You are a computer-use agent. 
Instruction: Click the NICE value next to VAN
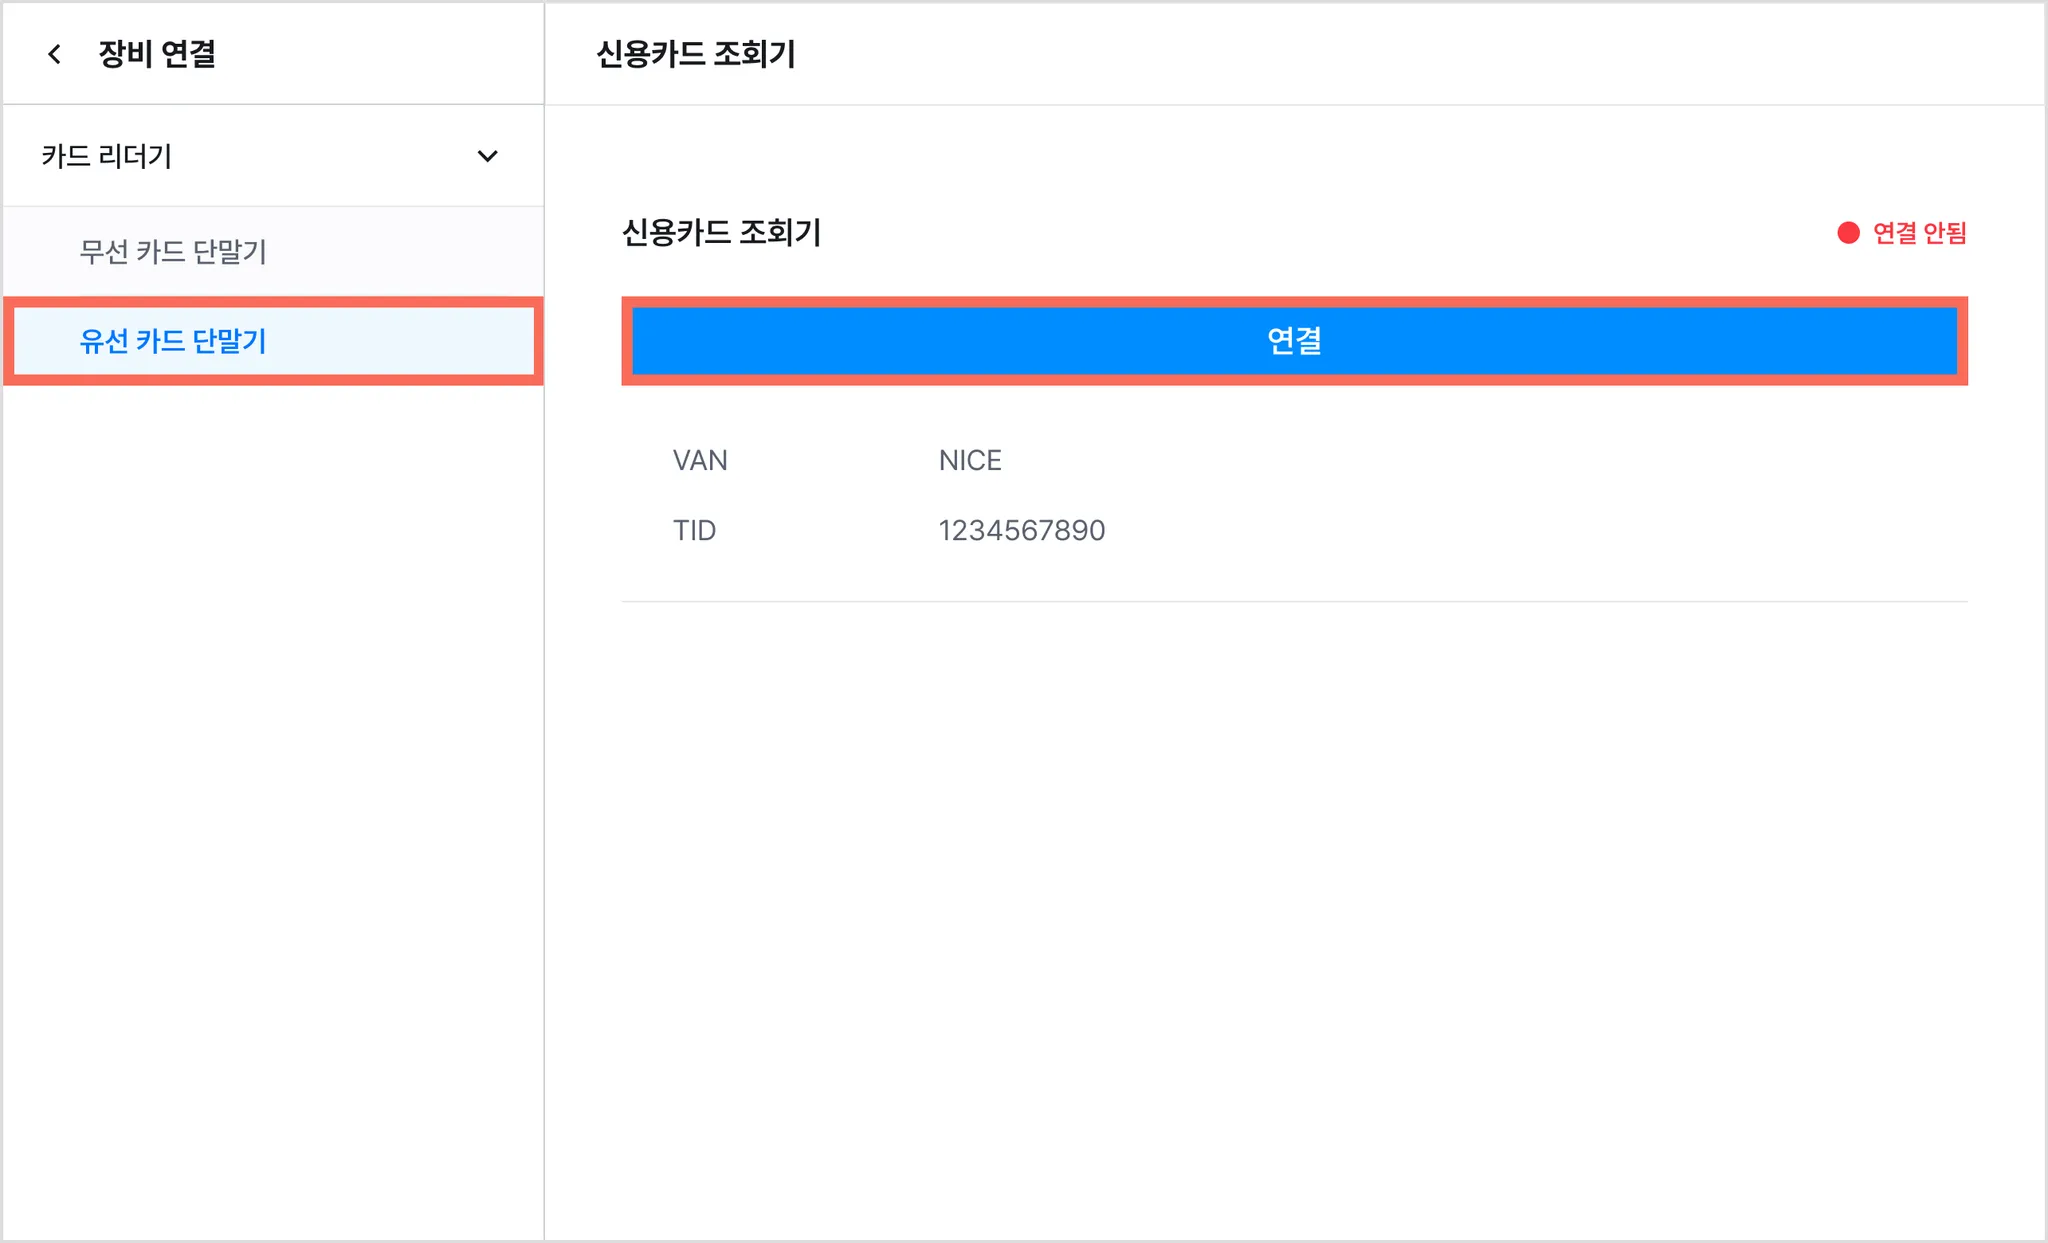970,460
